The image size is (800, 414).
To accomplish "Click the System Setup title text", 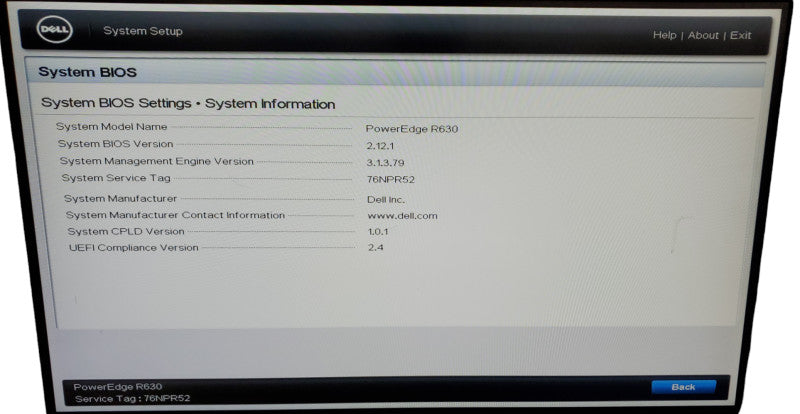I will tap(143, 31).
